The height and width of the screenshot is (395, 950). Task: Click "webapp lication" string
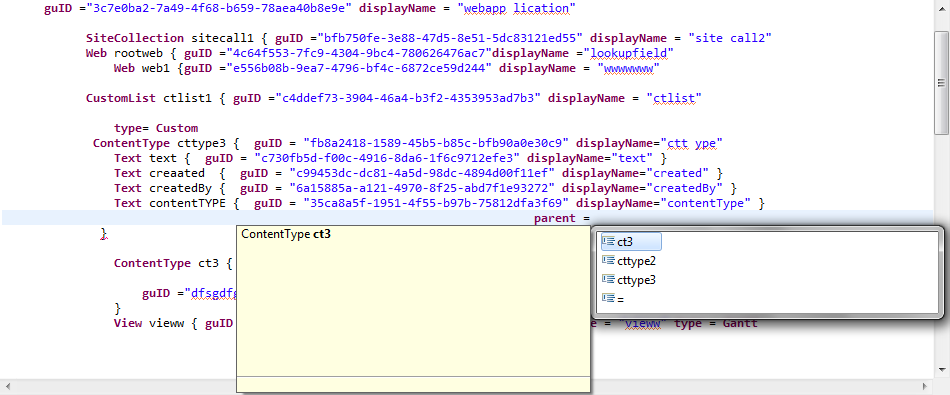(516, 8)
